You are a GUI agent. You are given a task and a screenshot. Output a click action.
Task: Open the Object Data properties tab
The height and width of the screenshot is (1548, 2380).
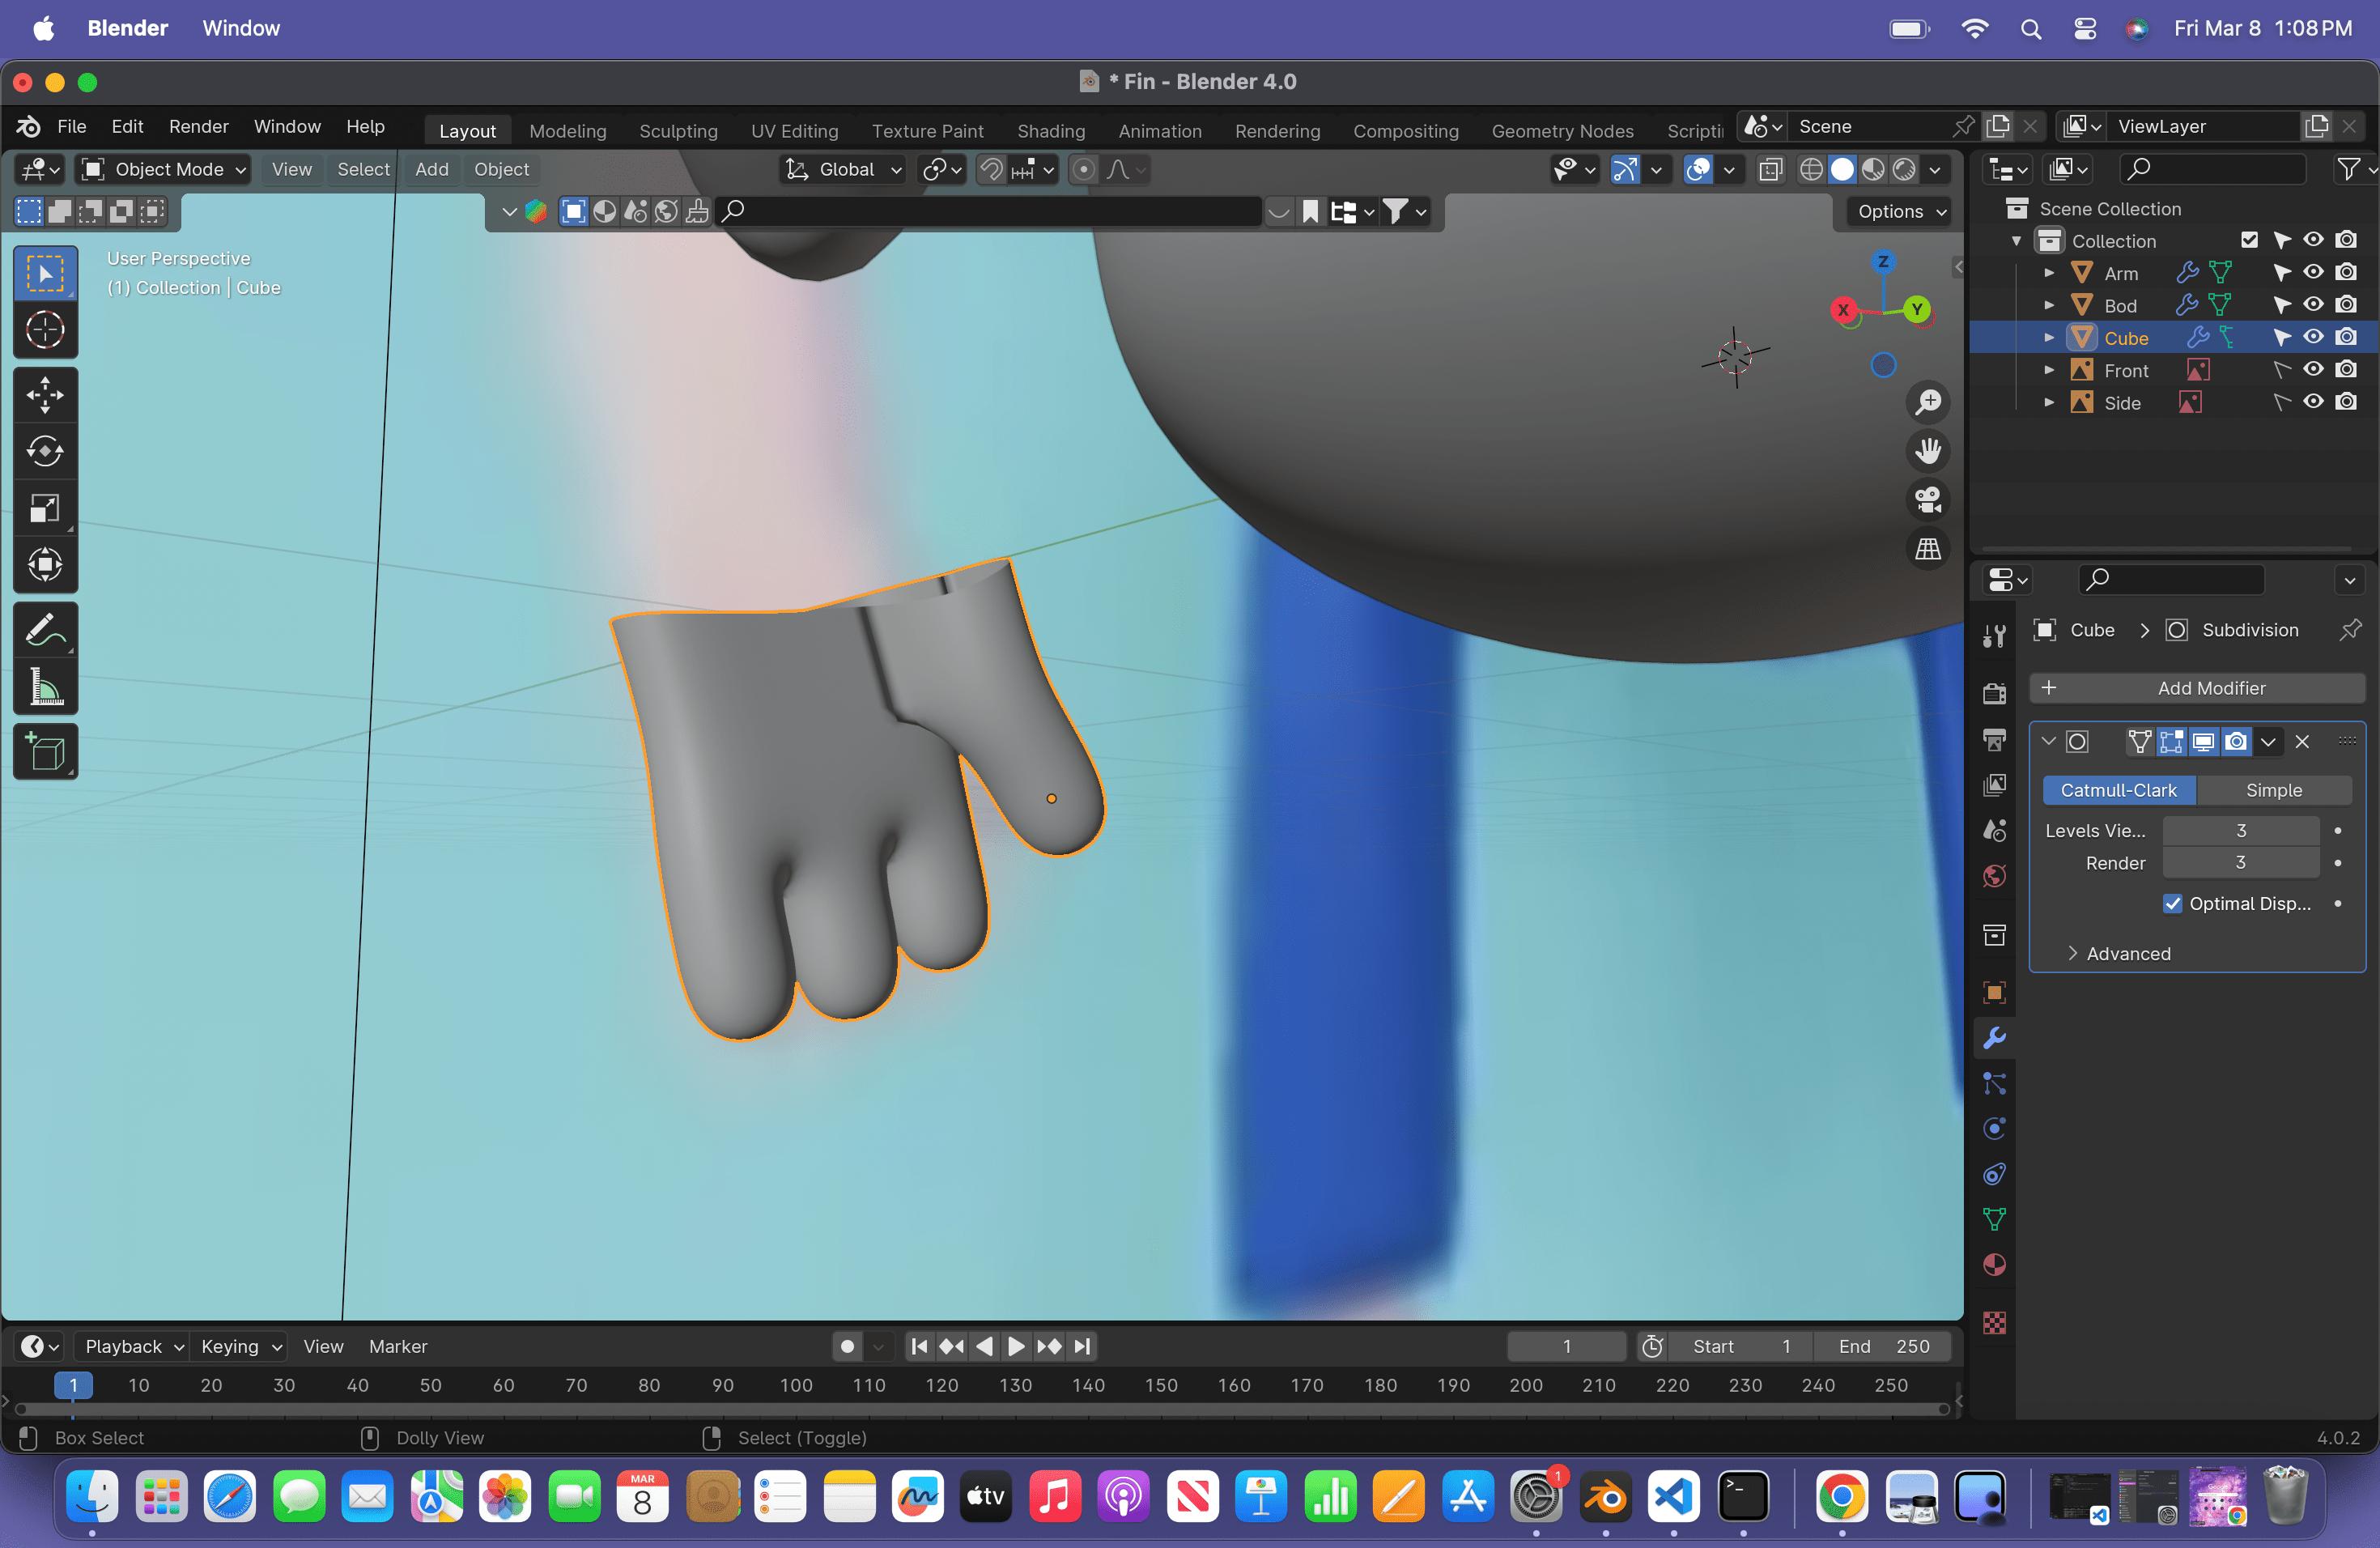tap(1994, 1219)
